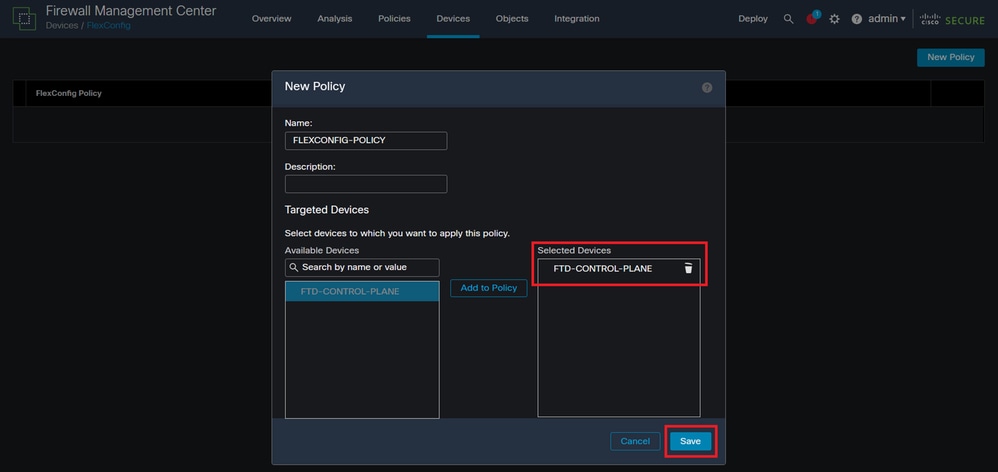Remove FTD-CONTROL-PLANE using trash icon
The height and width of the screenshot is (472, 998).
click(688, 268)
